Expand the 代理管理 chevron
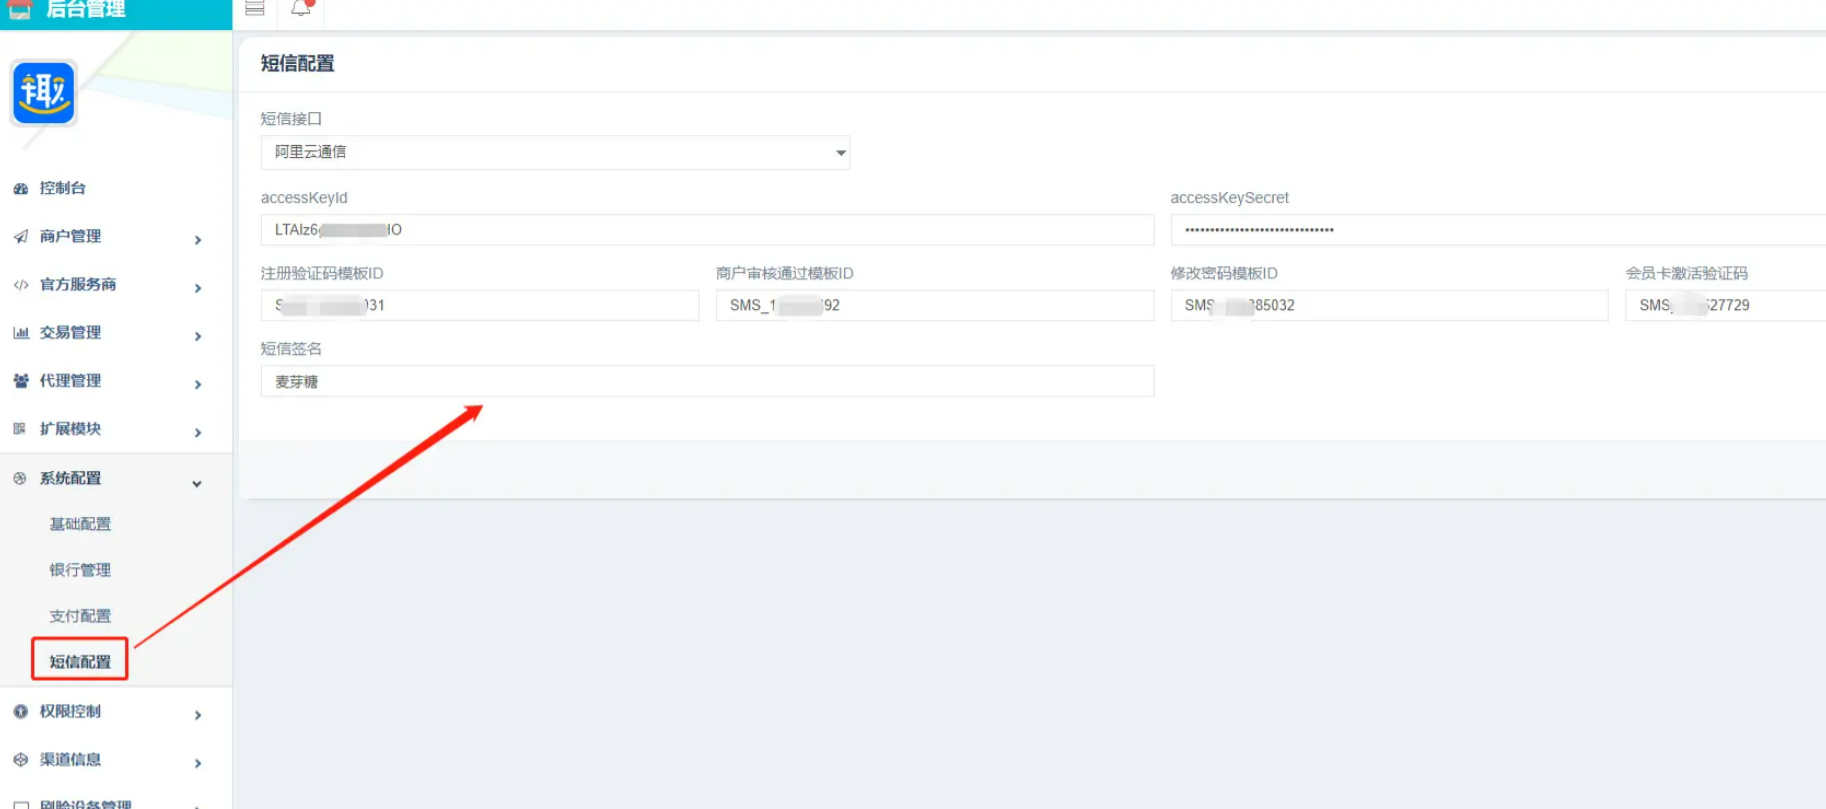Image resolution: width=1826 pixels, height=809 pixels. (x=198, y=384)
